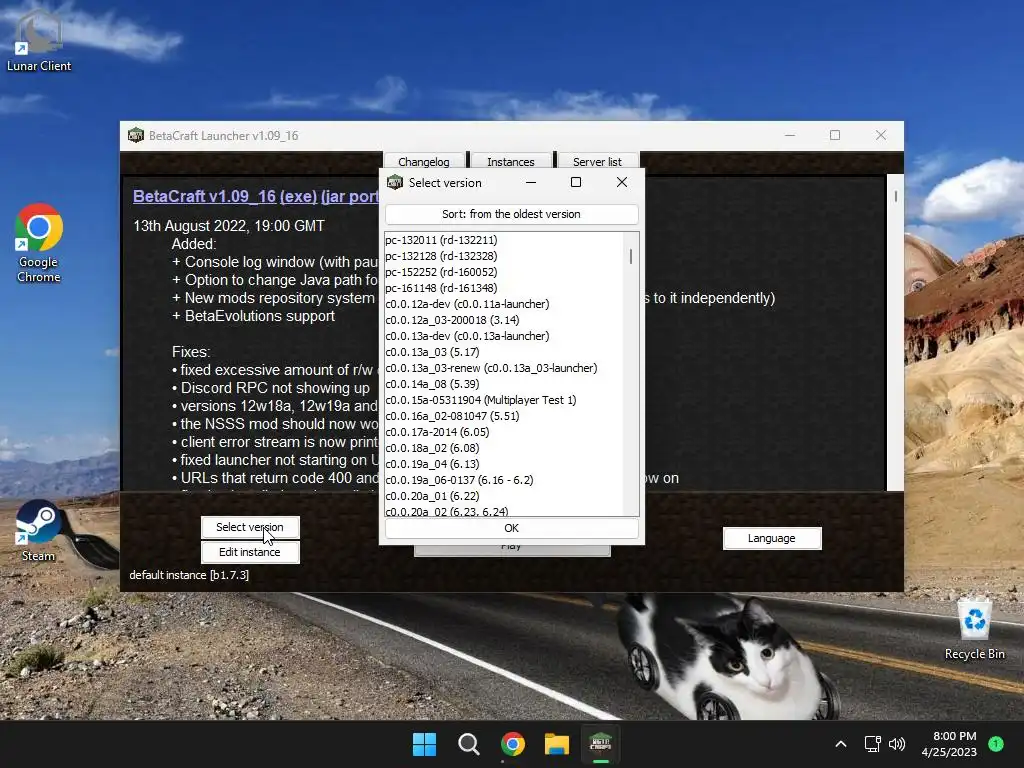Select version c0.0.18a_02 (6.08)
The height and width of the screenshot is (768, 1024).
click(x=504, y=448)
